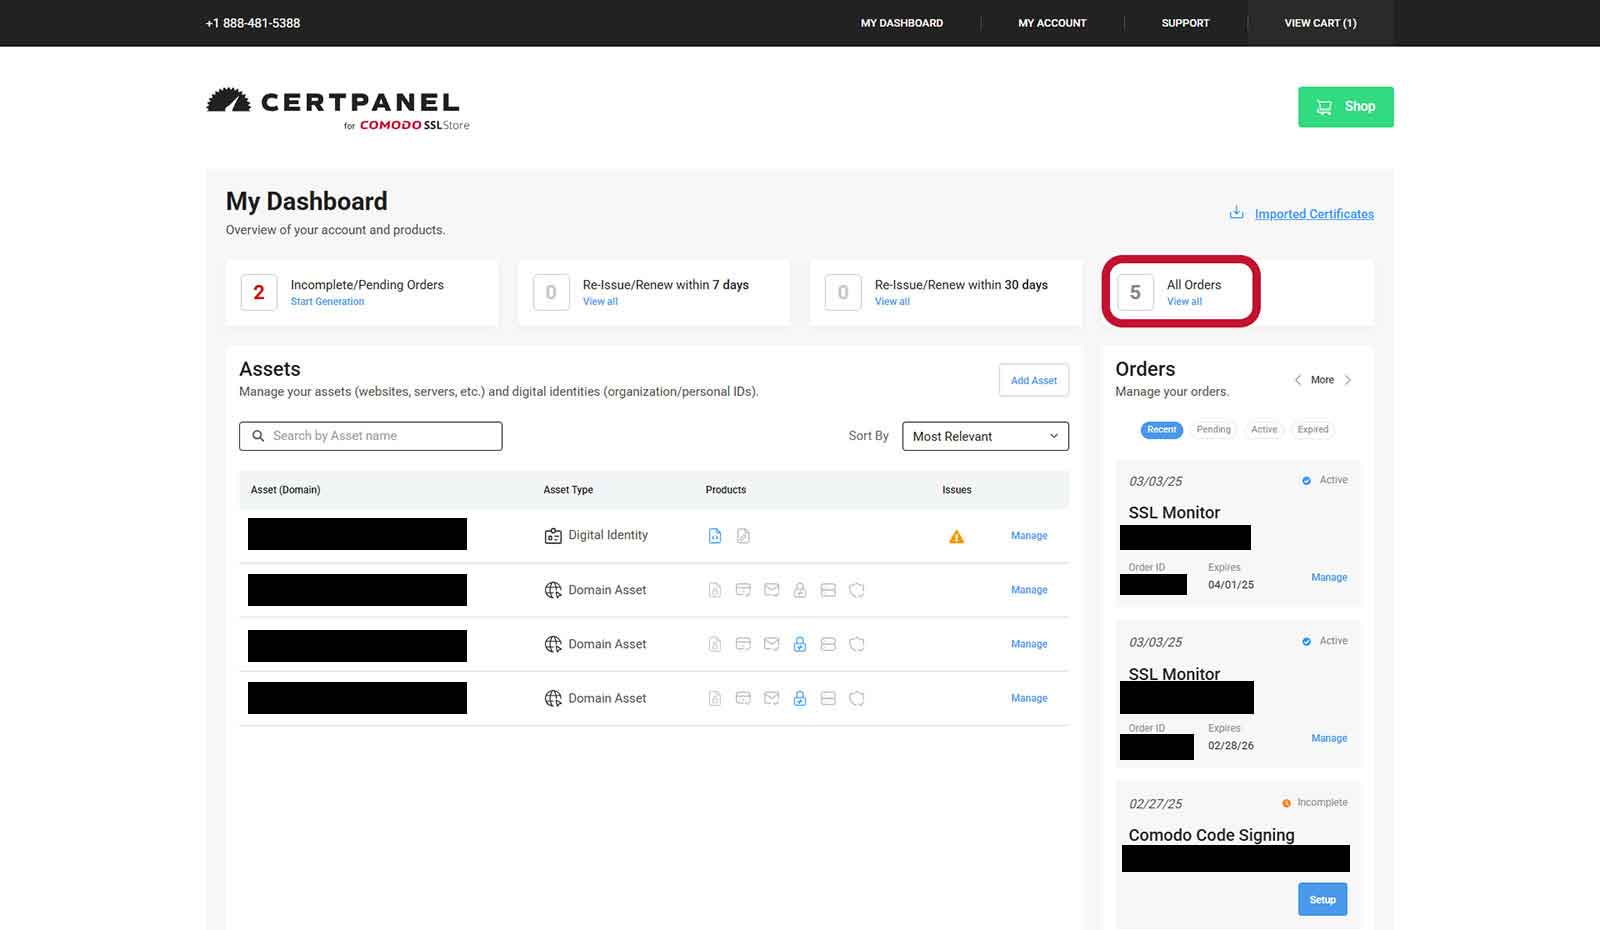Show only Expired orders
Image resolution: width=1600 pixels, height=930 pixels.
point(1312,429)
